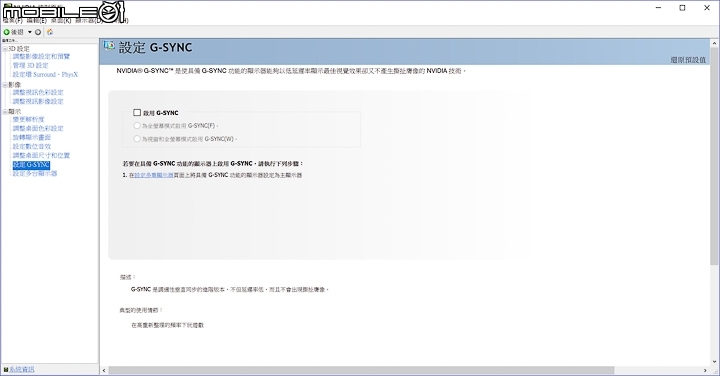Click 還原預設值 restore defaults link

click(x=688, y=60)
